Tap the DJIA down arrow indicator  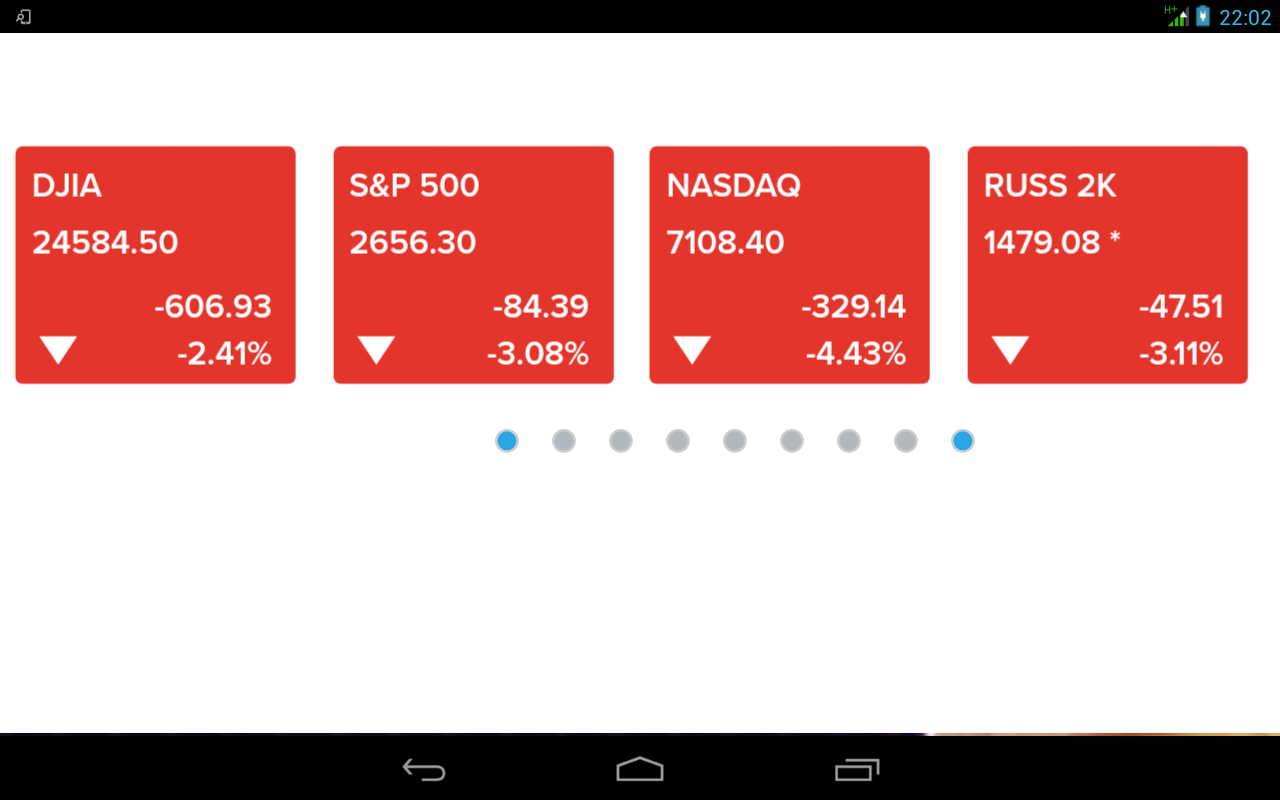pyautogui.click(x=58, y=350)
